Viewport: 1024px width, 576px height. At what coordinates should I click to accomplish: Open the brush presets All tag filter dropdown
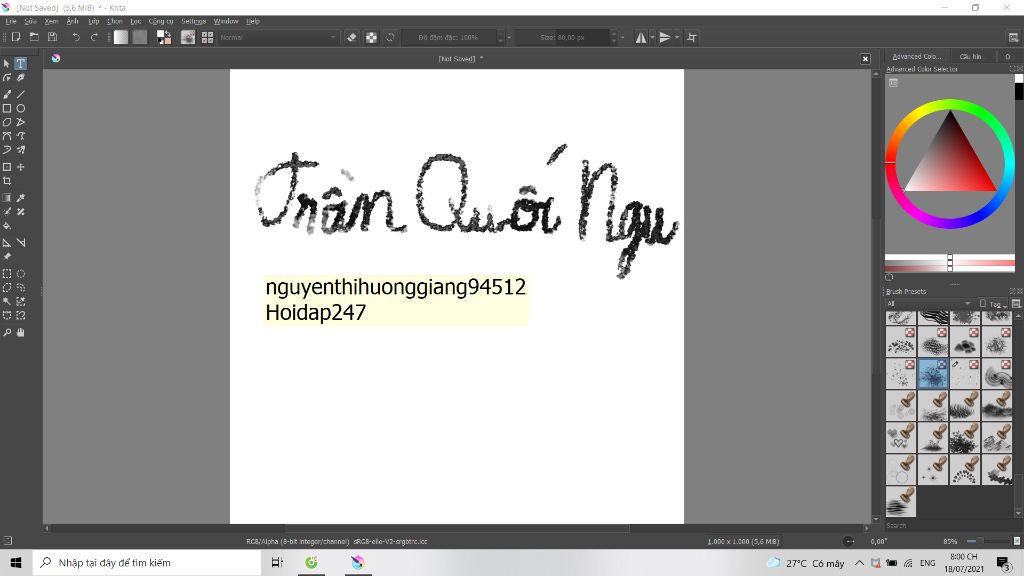(929, 304)
